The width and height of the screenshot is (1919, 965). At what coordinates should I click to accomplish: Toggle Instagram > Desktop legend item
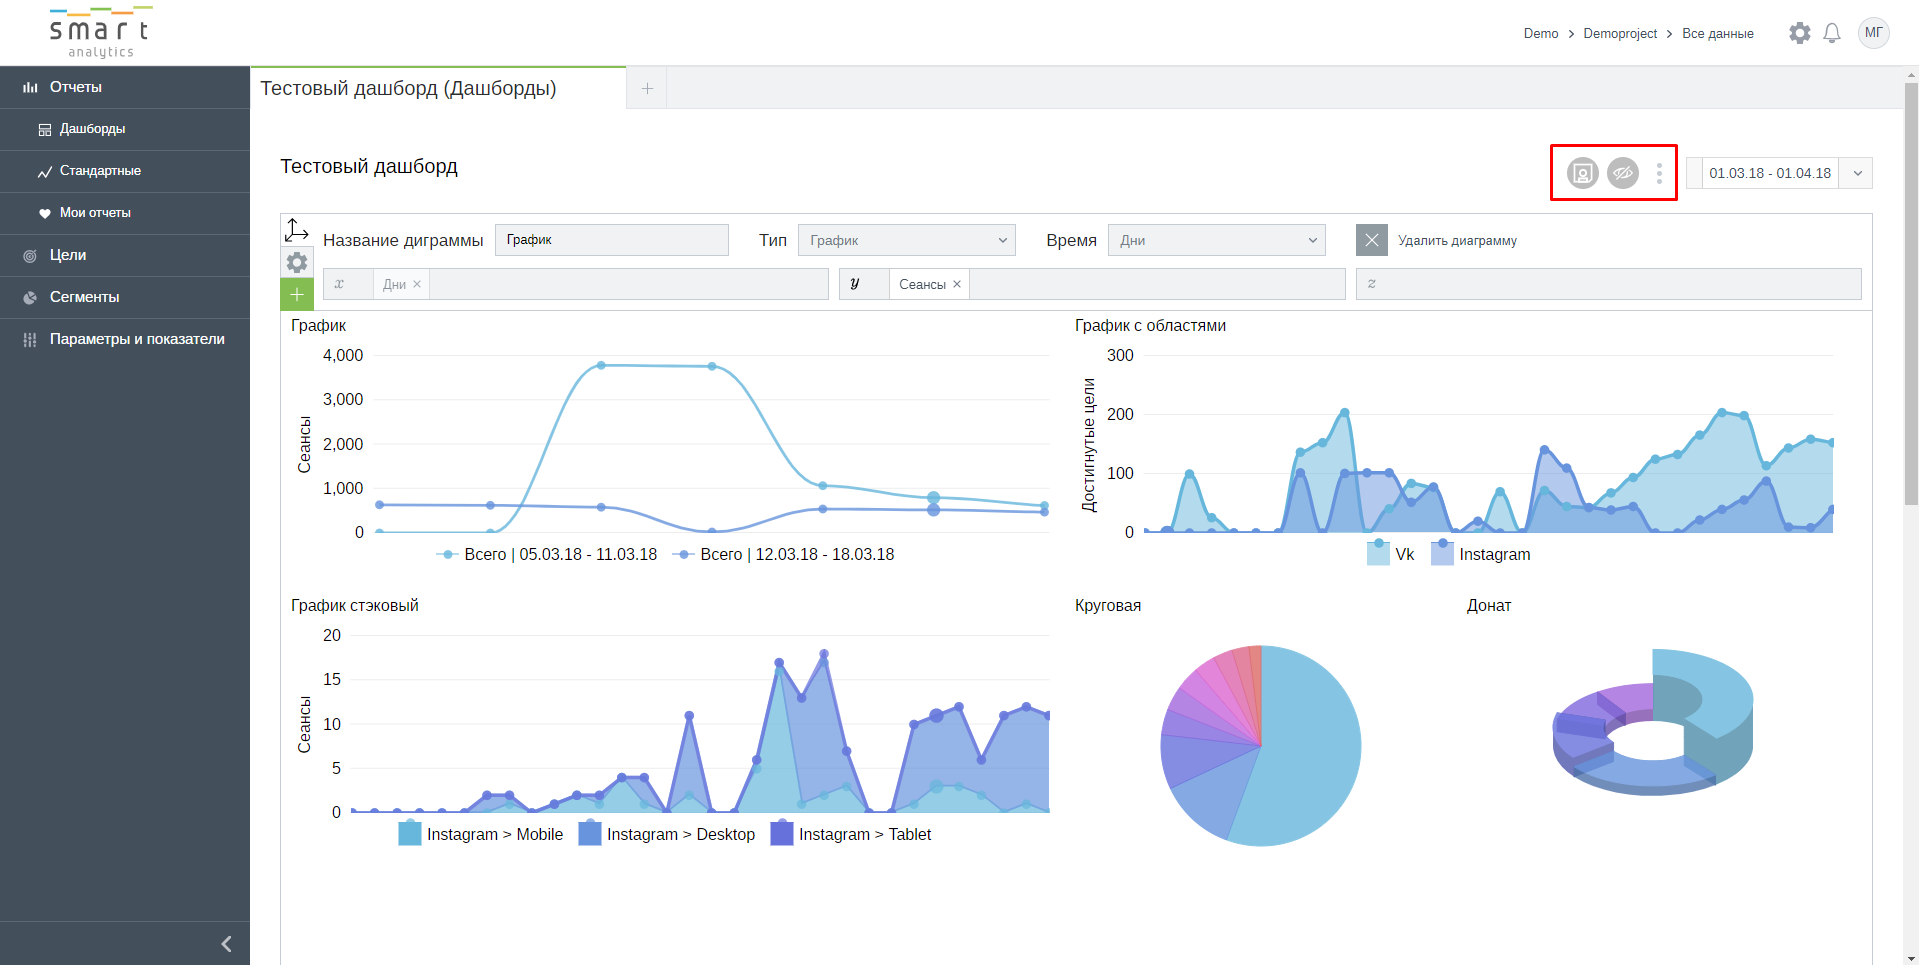667,834
